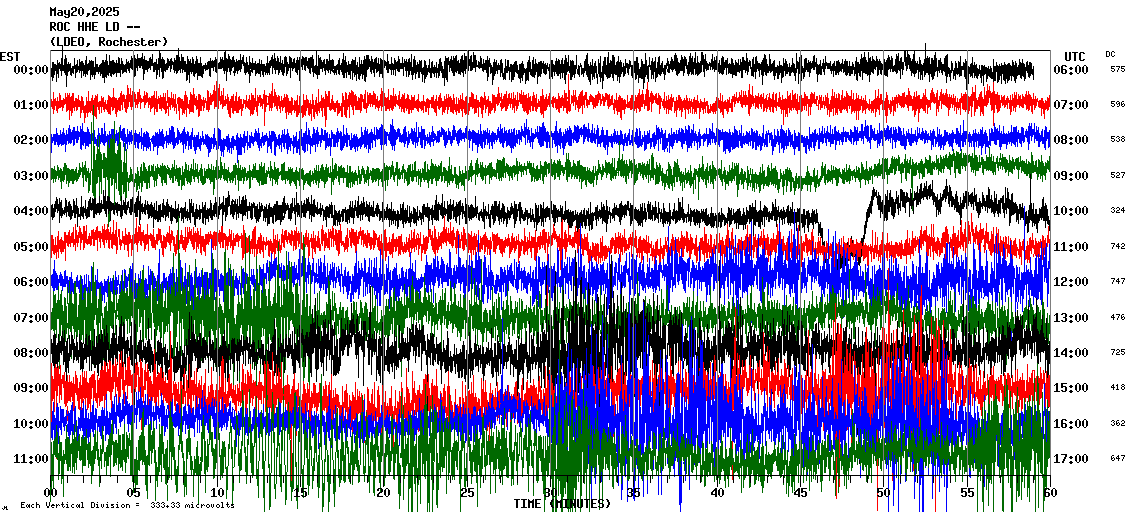
Task: Select the EST time label "04:00"
Action: point(31,211)
